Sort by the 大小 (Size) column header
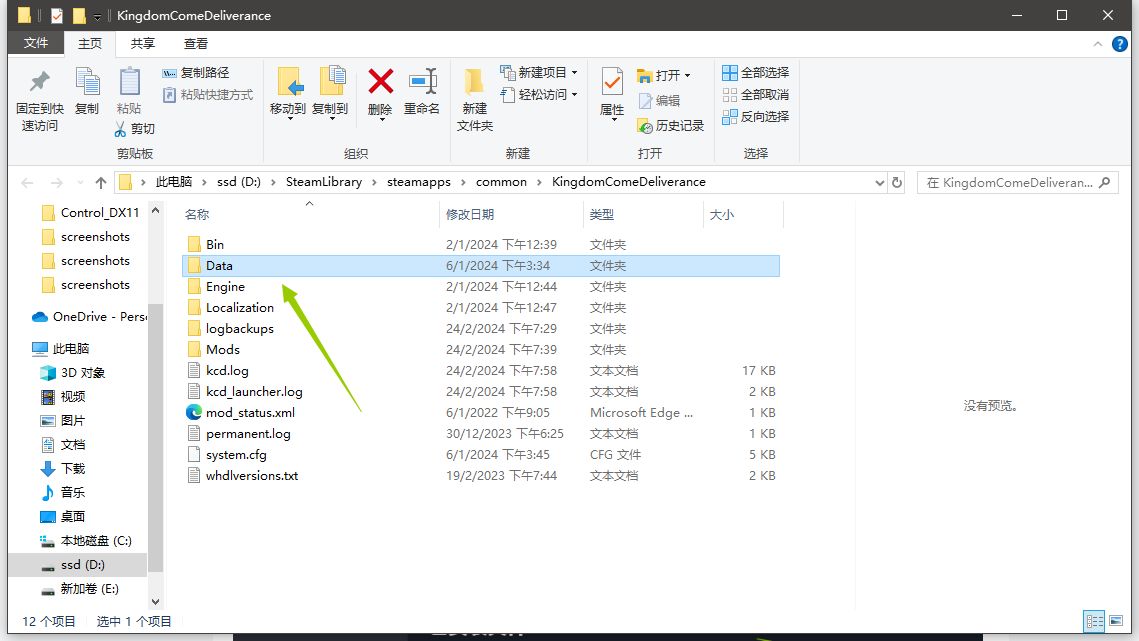The height and width of the screenshot is (641, 1139). tap(721, 214)
